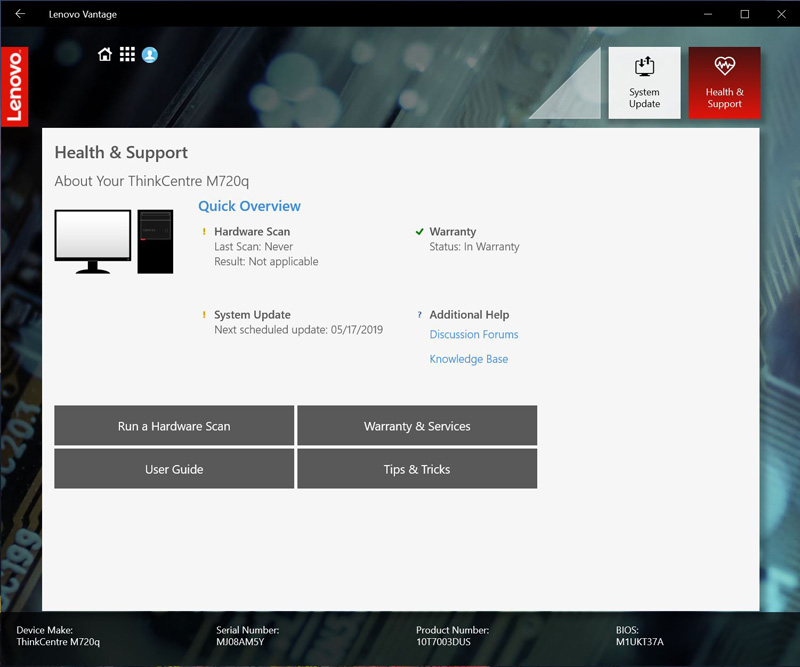Click the Lenovo logo
800x667 pixels.
tap(15, 87)
